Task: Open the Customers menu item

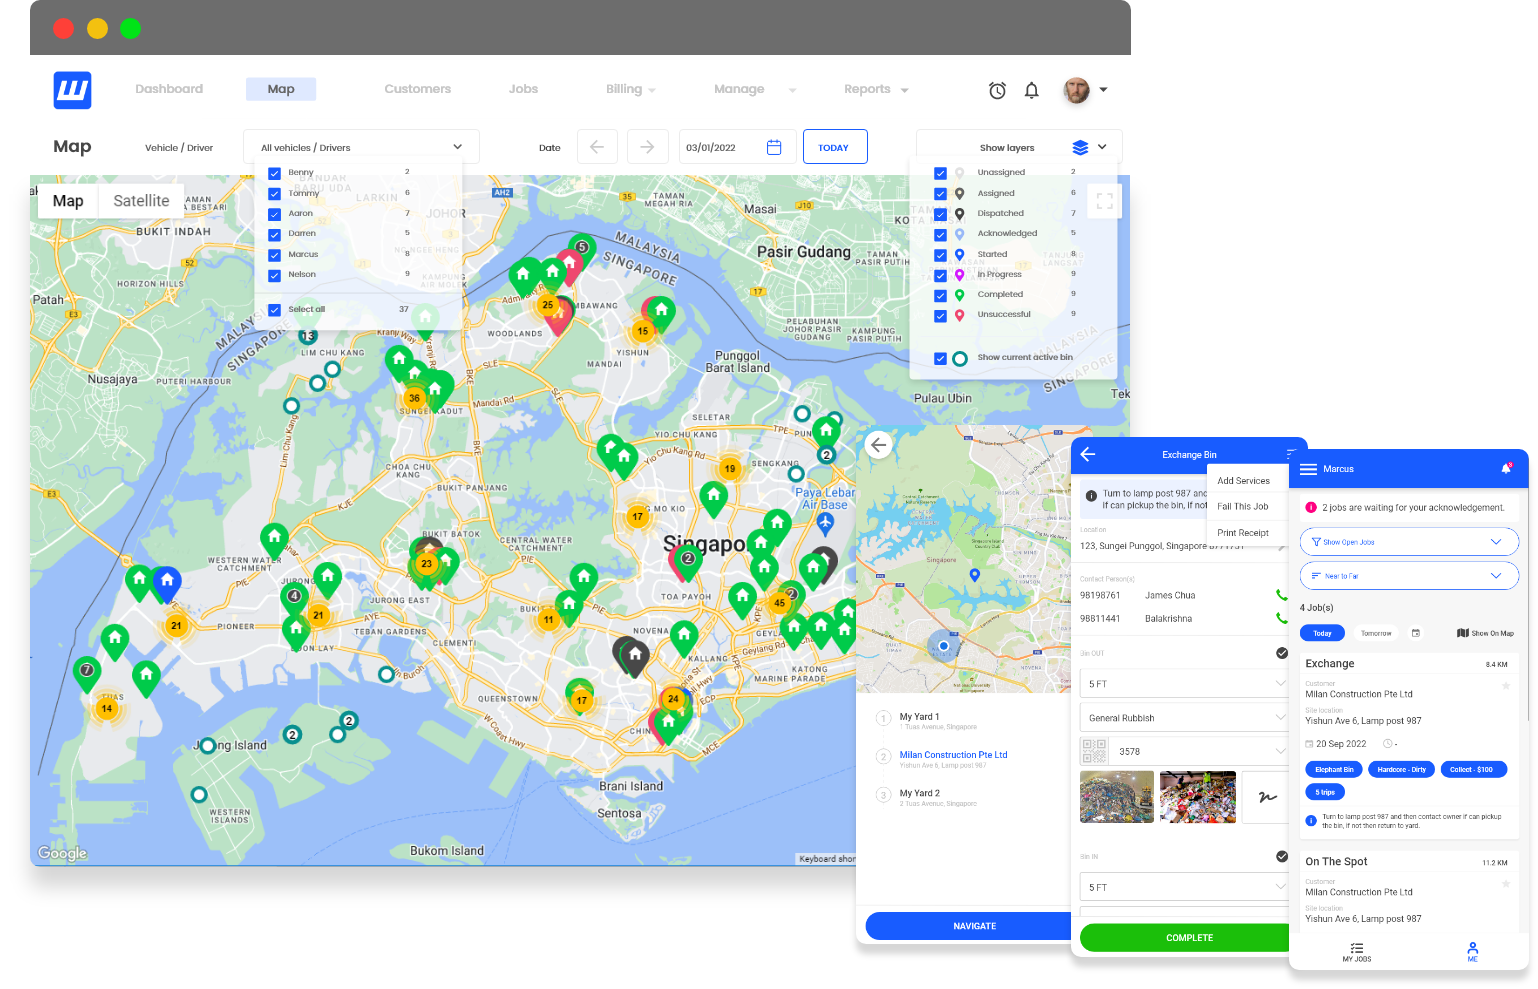Action: pyautogui.click(x=417, y=89)
